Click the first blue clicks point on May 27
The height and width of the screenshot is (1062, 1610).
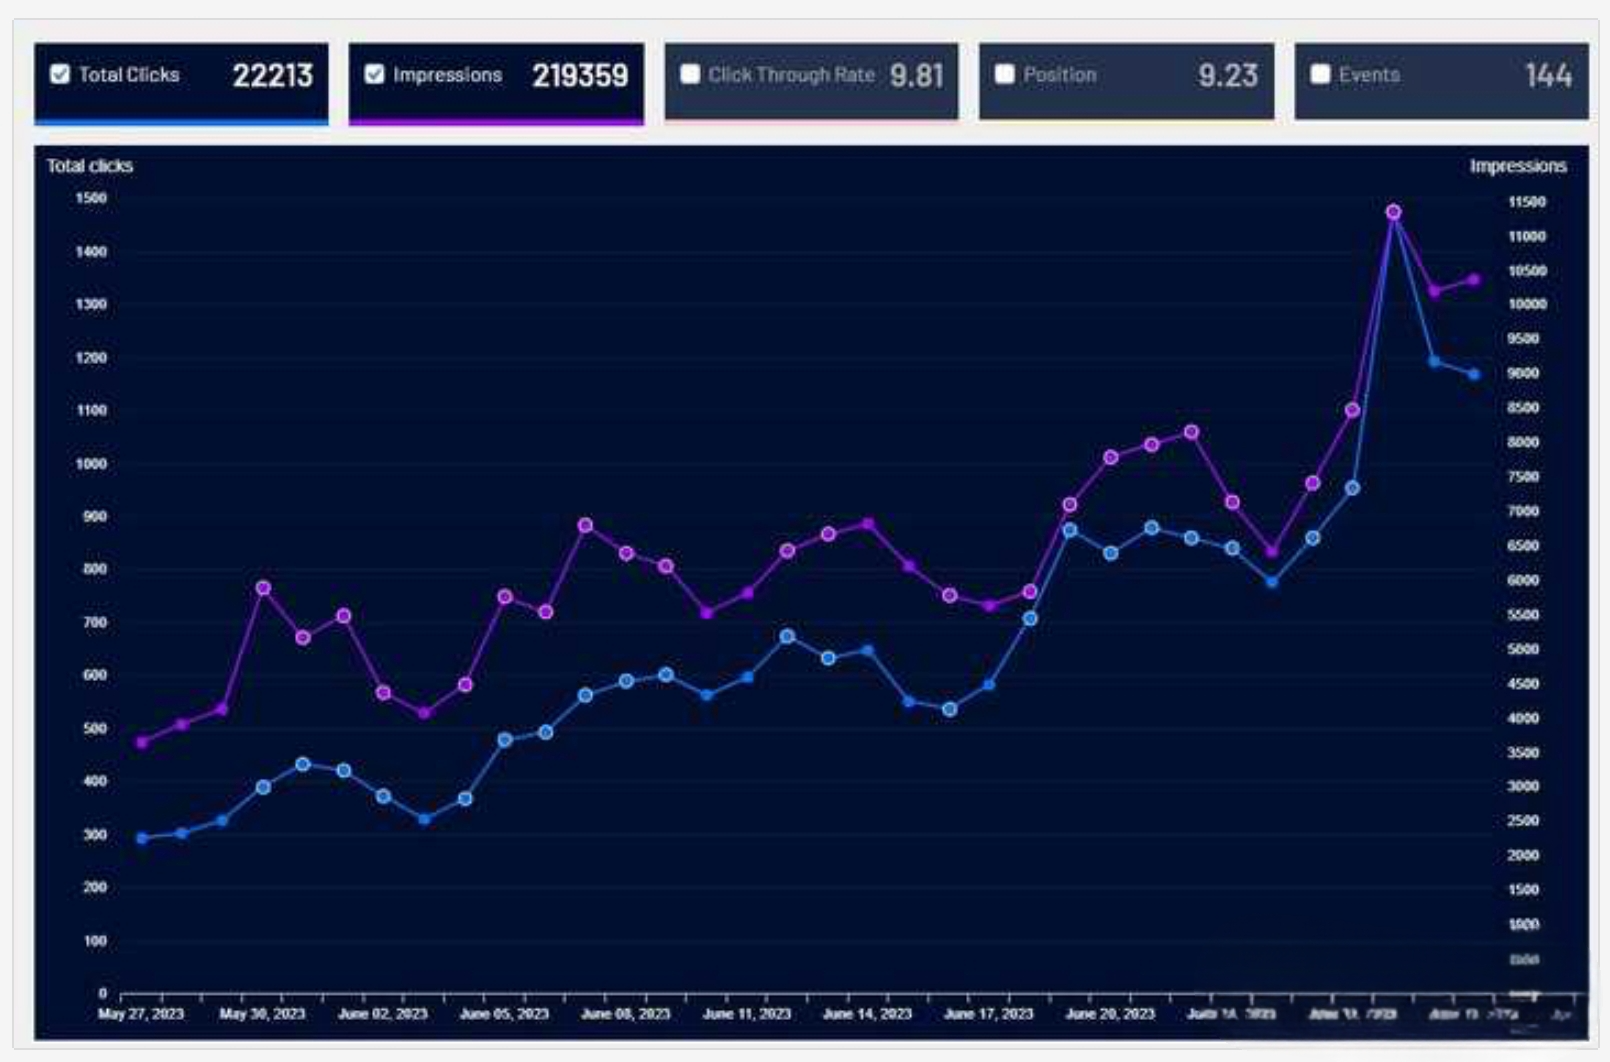coord(142,838)
